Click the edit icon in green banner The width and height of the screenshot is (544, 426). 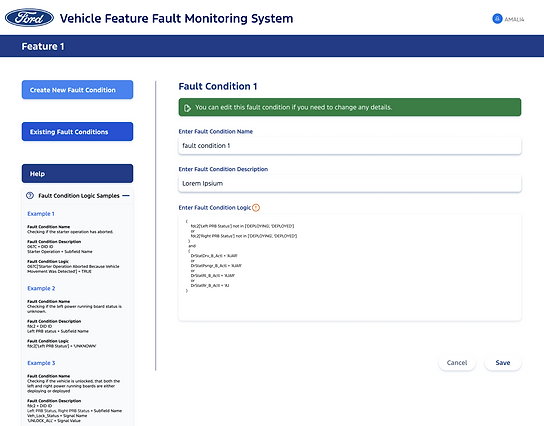click(187, 108)
